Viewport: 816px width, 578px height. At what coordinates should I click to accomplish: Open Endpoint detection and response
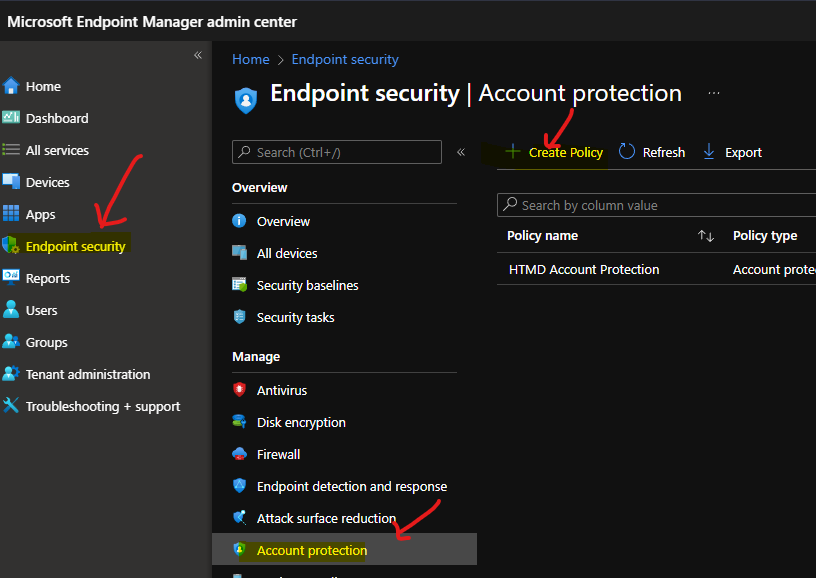352,486
